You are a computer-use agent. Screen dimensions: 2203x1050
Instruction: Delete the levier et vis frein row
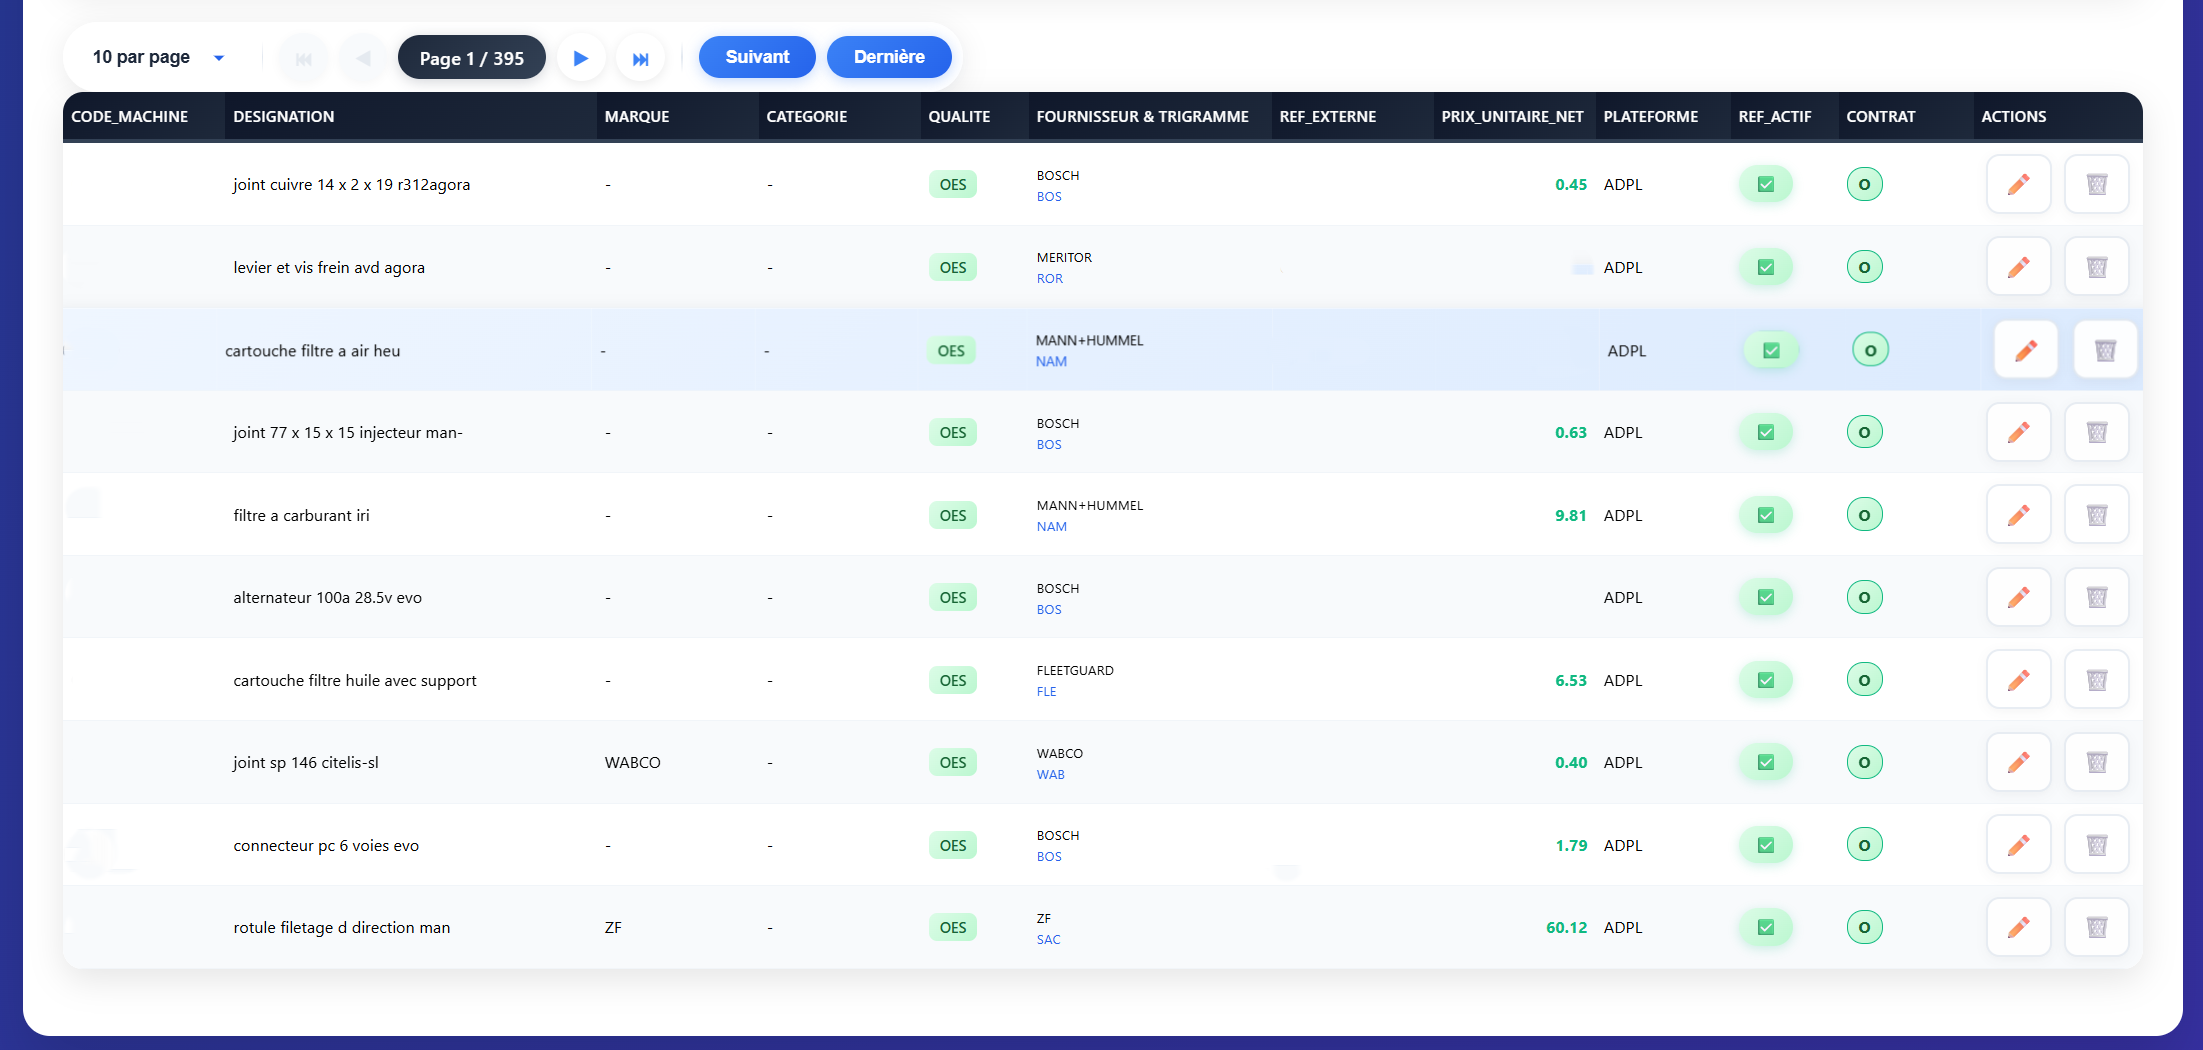2096,267
